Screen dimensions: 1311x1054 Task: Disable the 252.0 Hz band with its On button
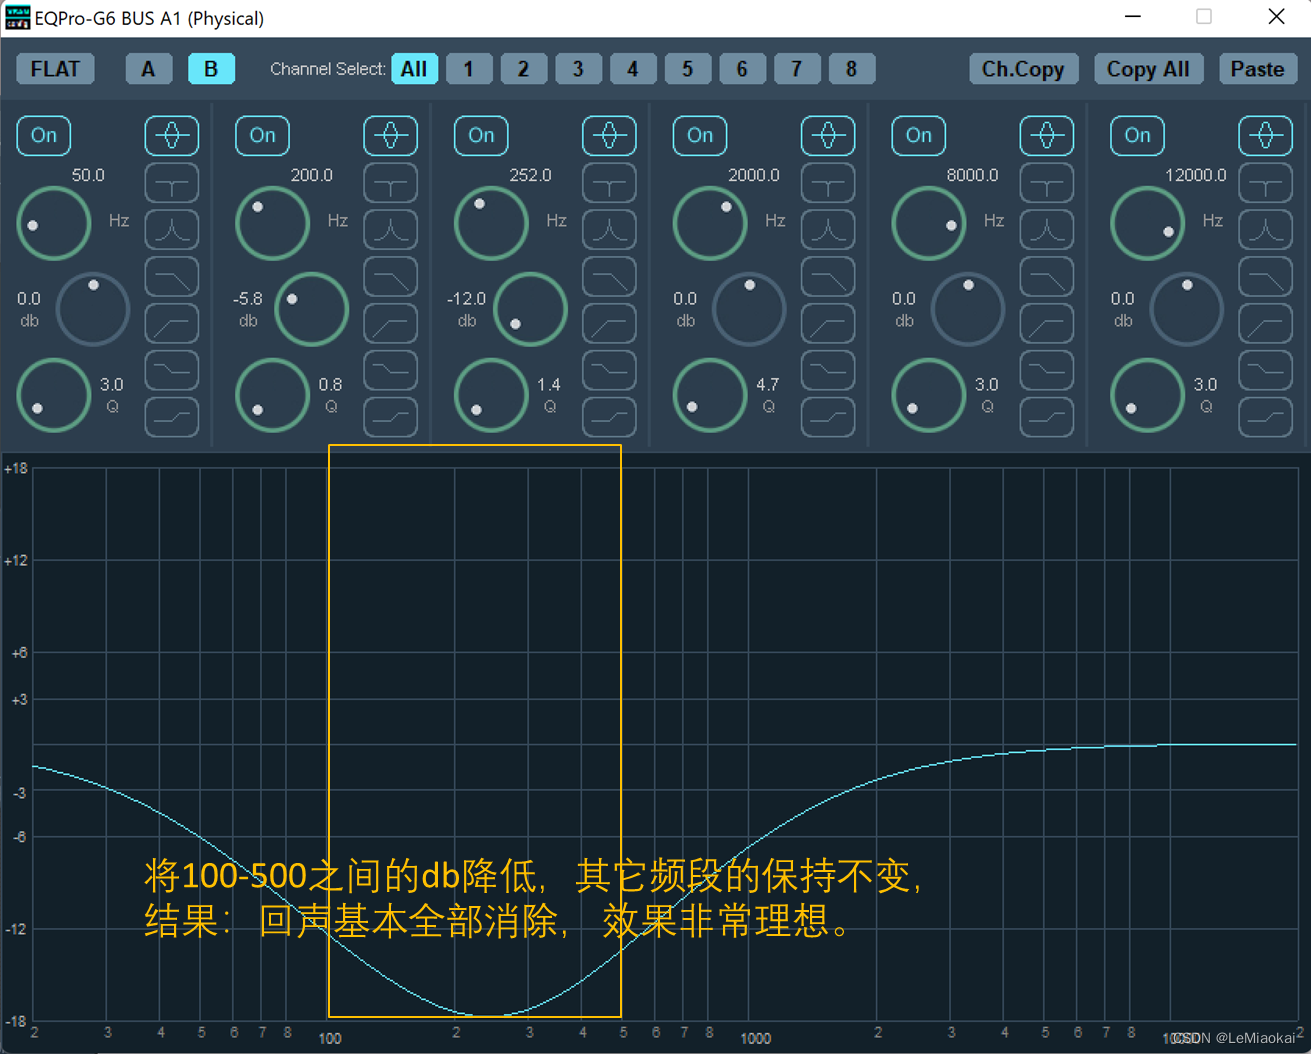(x=481, y=136)
